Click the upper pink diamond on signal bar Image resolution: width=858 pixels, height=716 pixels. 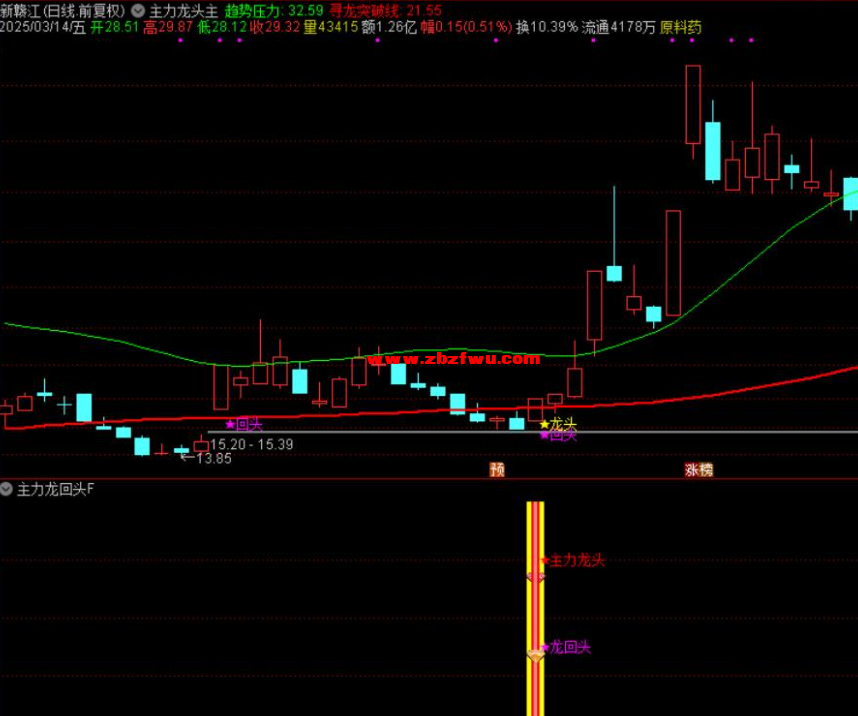click(x=536, y=577)
